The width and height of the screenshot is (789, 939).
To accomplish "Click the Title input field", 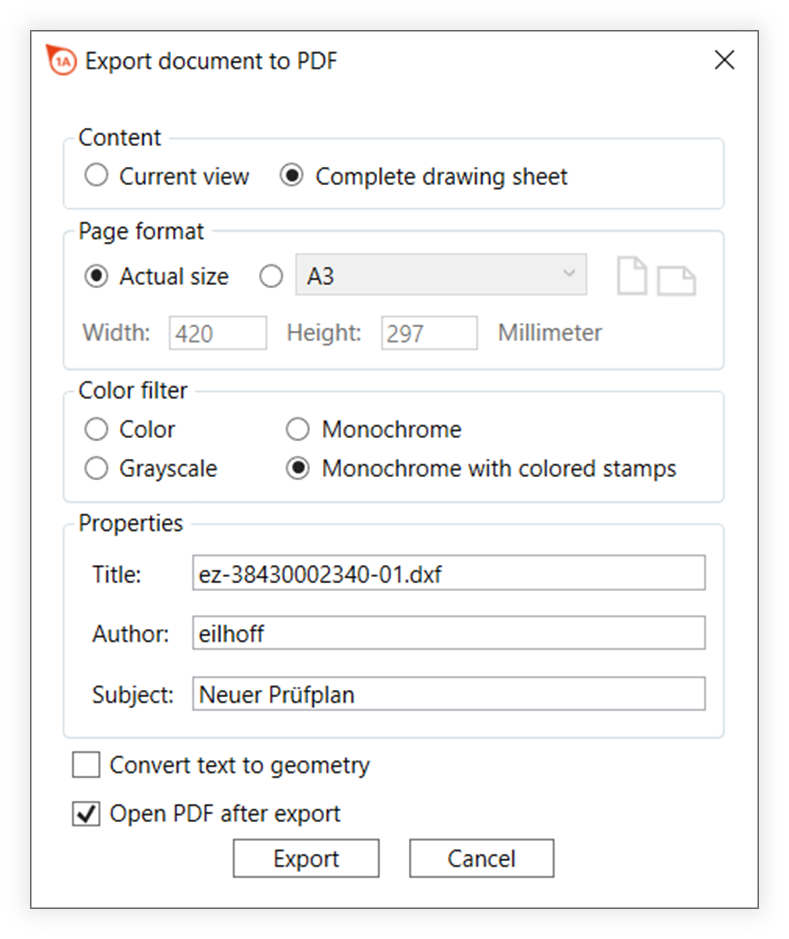I will click(x=448, y=574).
